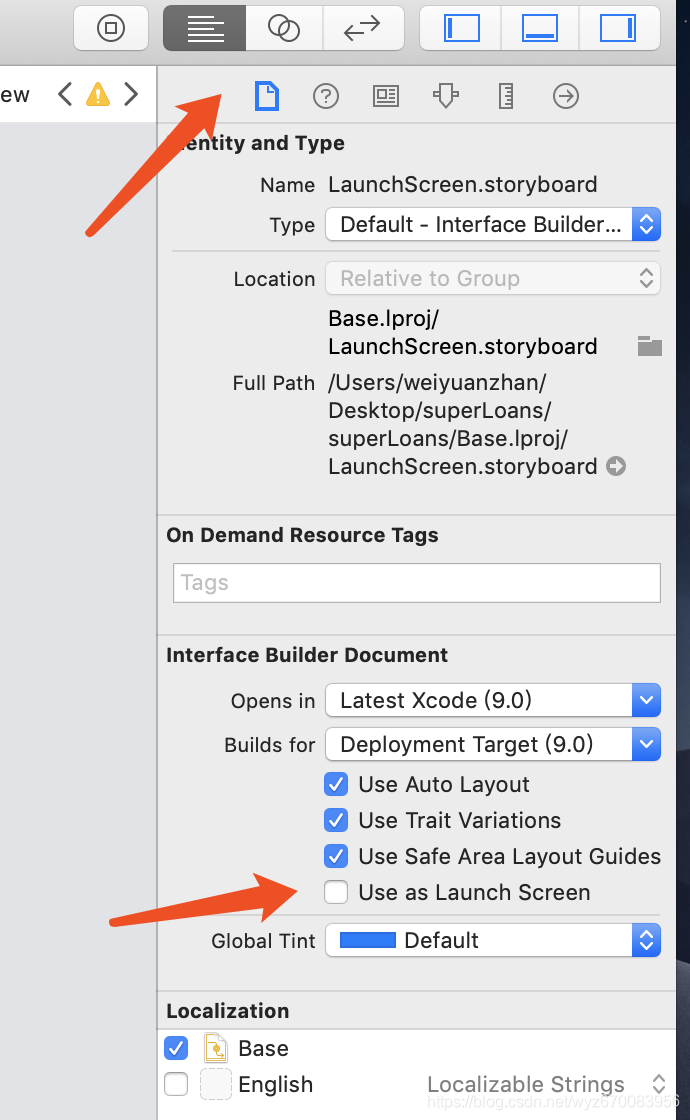
Task: Enable the English localization checkbox
Action: pos(176,1084)
